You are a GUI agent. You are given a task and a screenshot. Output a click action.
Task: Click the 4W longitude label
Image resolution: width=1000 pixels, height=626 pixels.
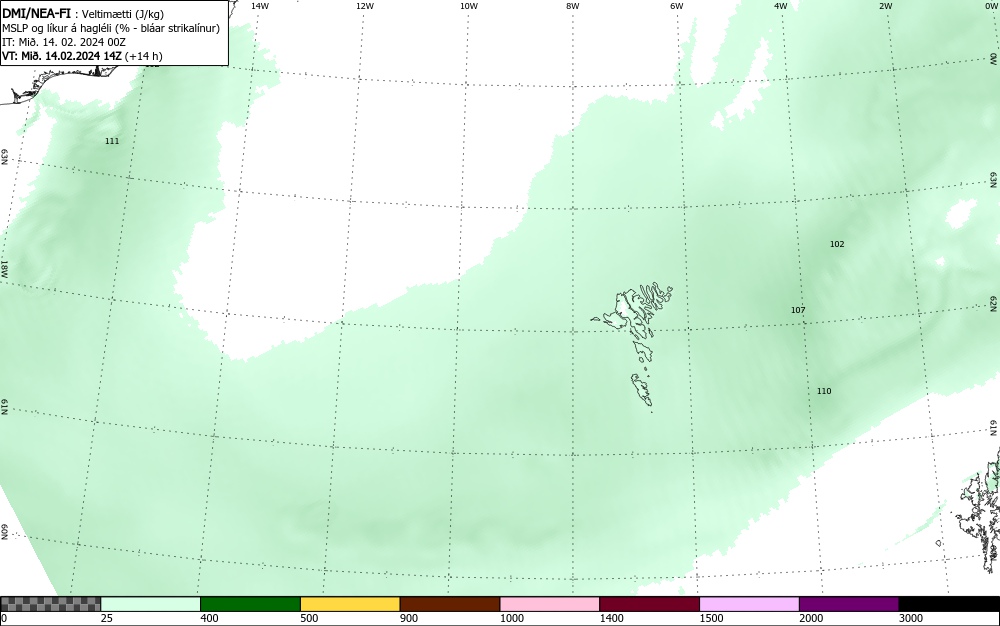coord(781,6)
